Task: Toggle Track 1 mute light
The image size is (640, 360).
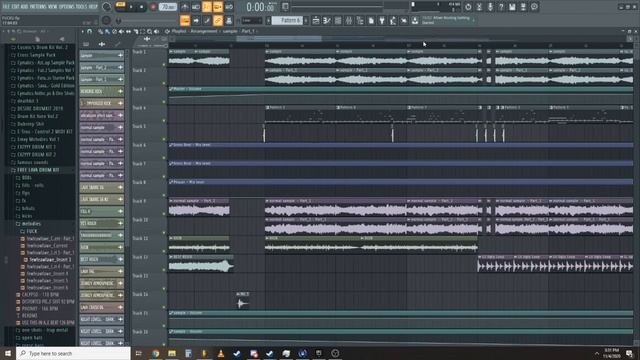Action: tap(164, 64)
